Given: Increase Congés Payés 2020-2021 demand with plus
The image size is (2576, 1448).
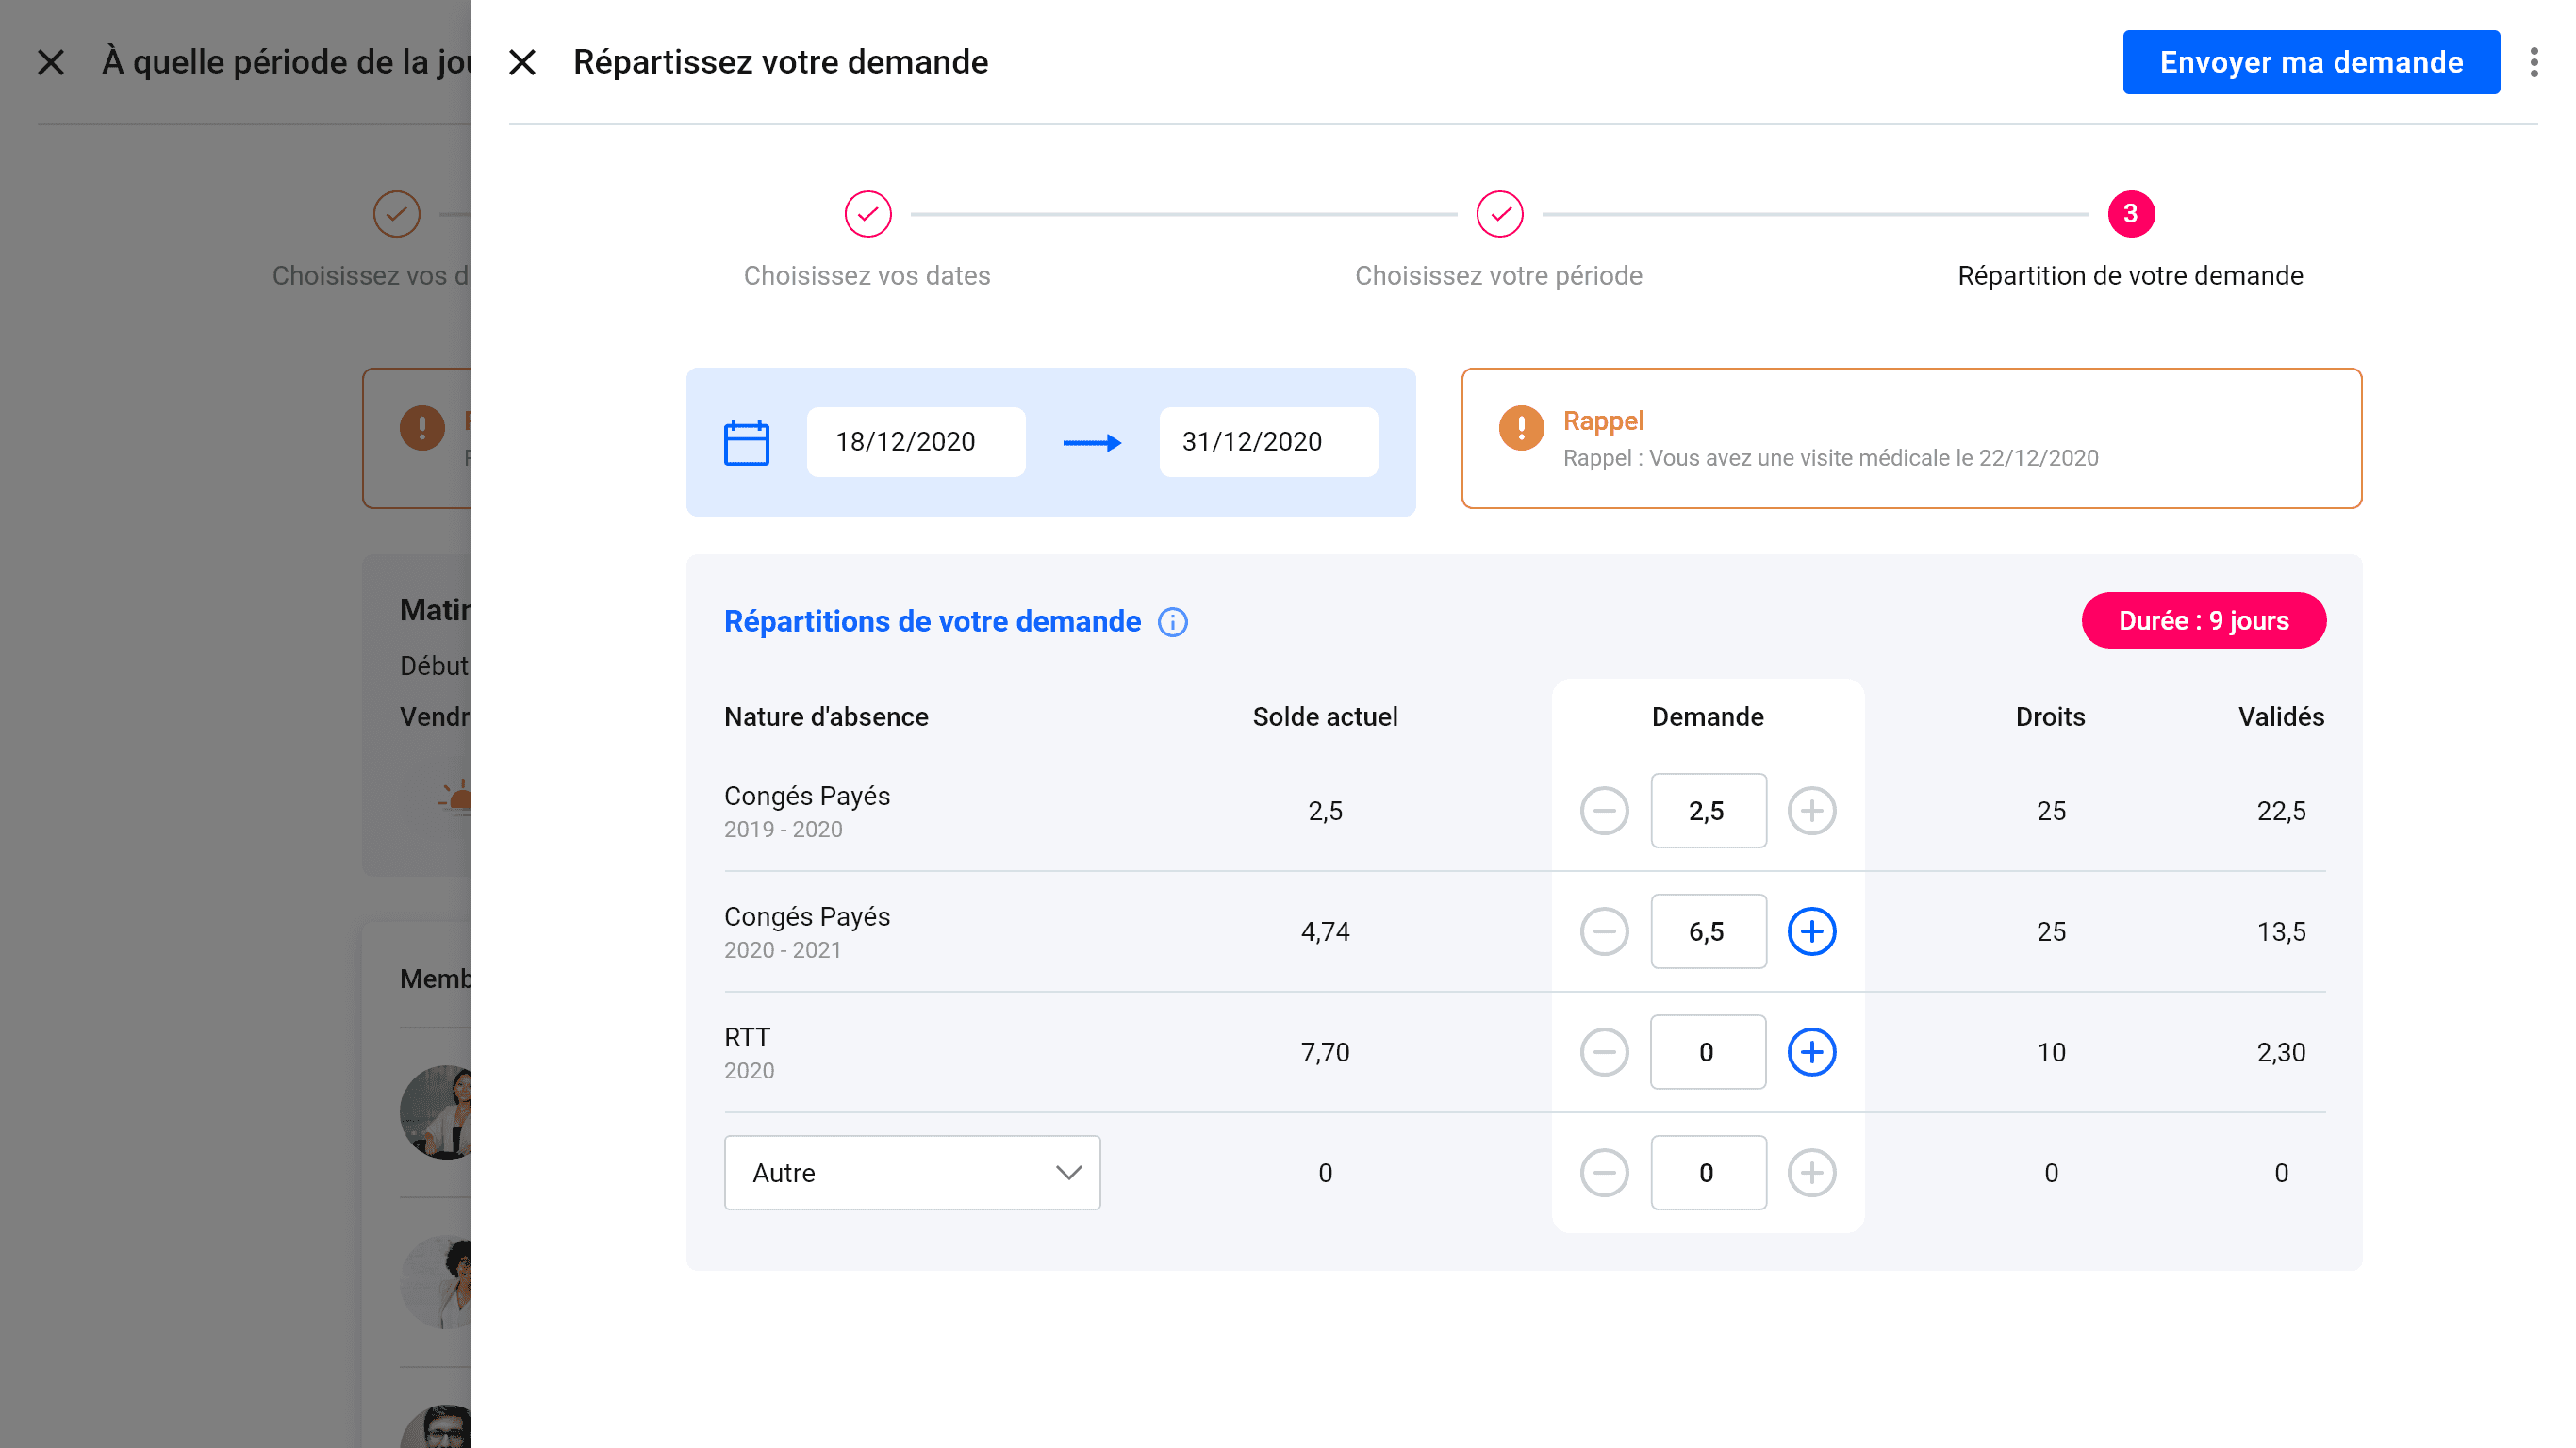Looking at the screenshot, I should click(1811, 931).
